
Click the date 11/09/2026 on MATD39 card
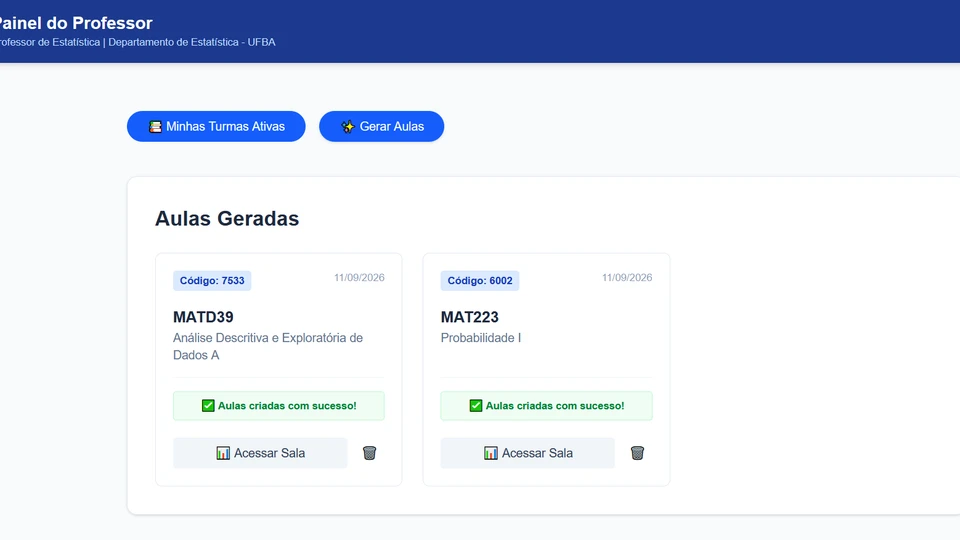[359, 277]
